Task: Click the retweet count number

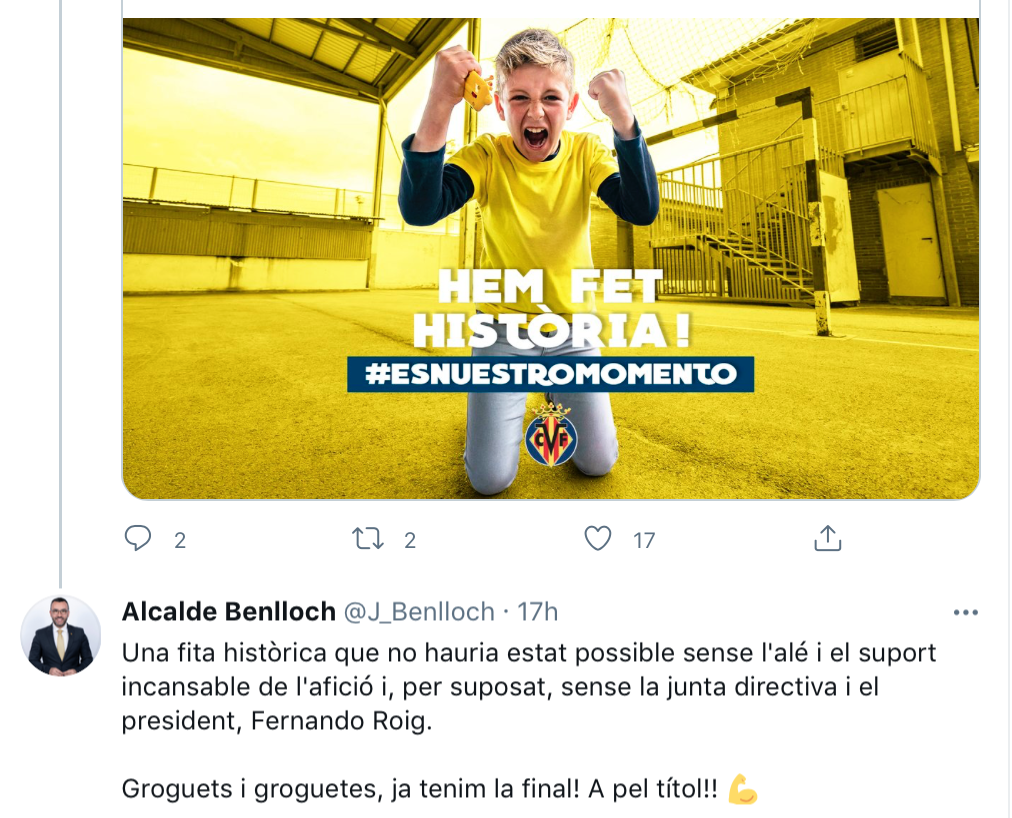Action: pyautogui.click(x=409, y=541)
